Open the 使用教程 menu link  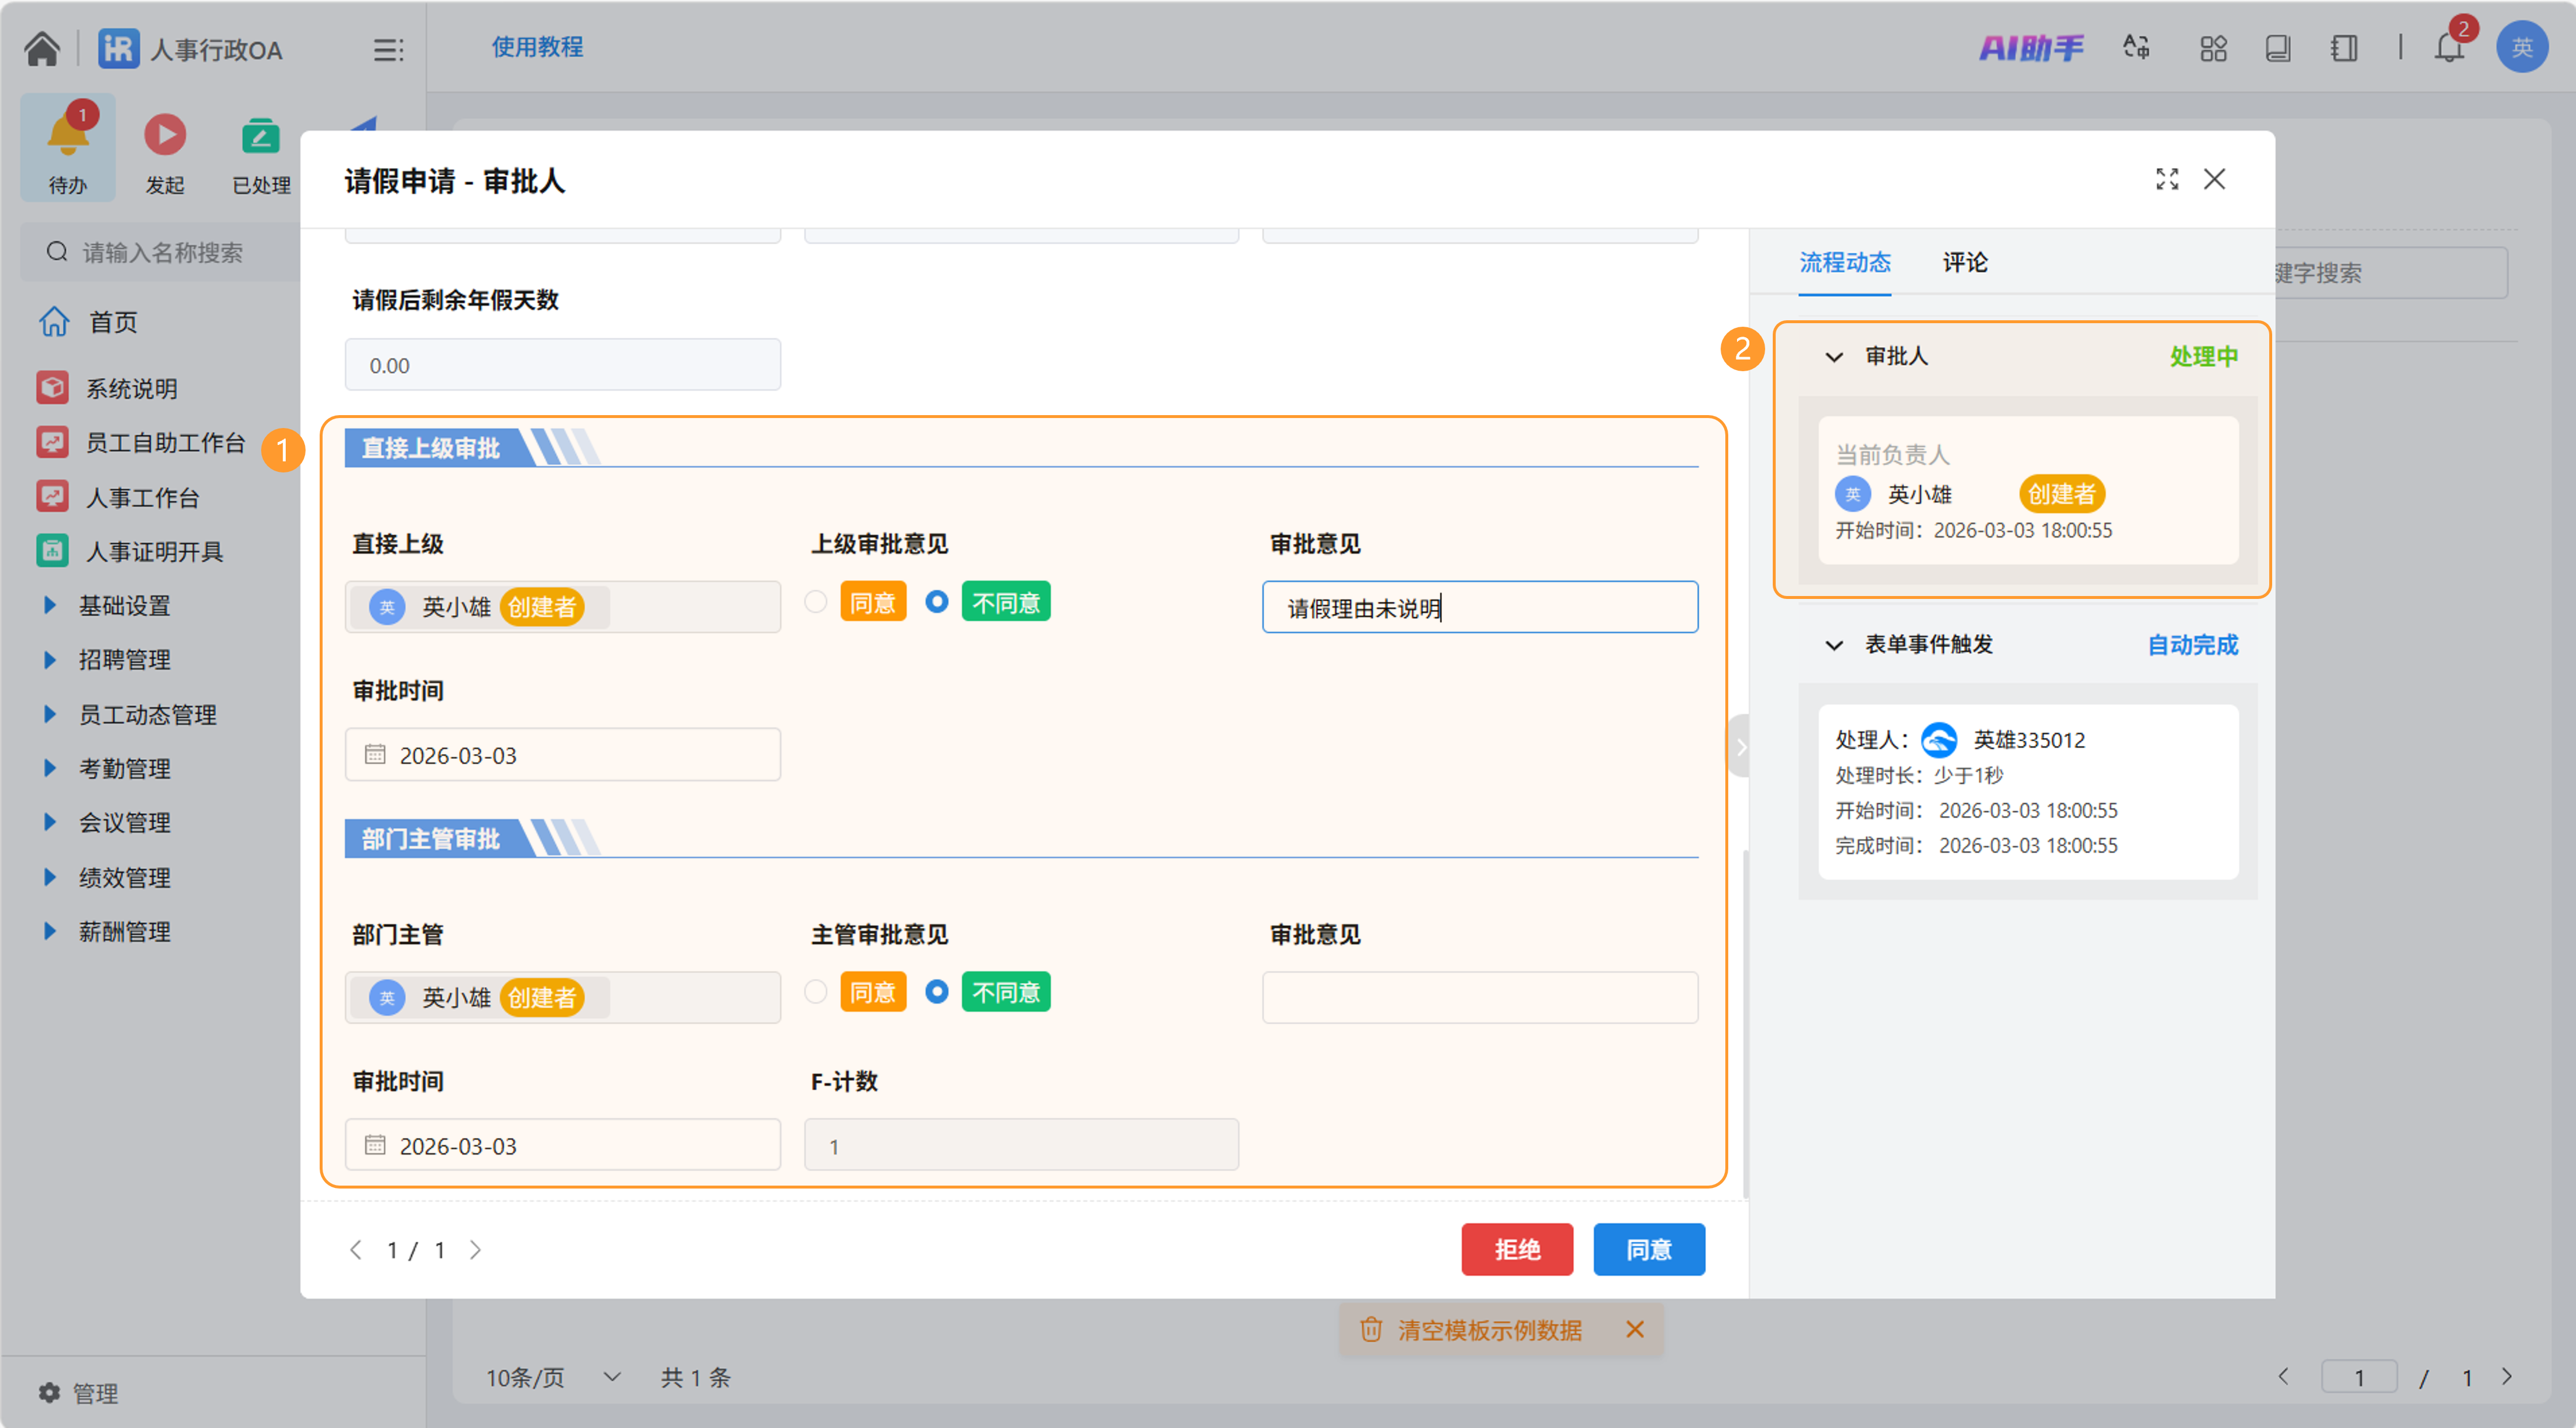[x=537, y=47]
